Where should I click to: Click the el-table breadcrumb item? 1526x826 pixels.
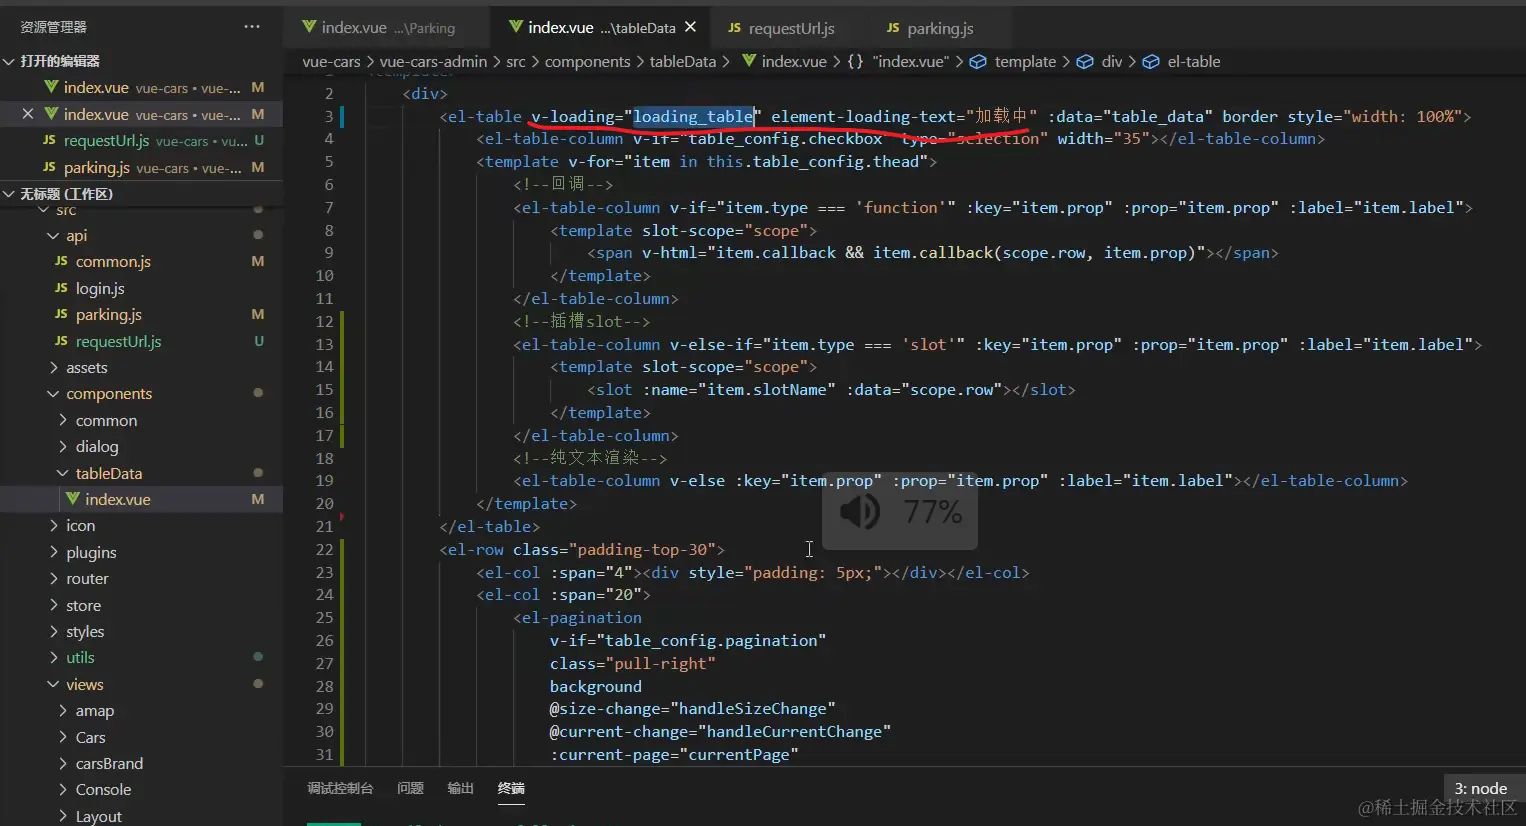click(1193, 62)
